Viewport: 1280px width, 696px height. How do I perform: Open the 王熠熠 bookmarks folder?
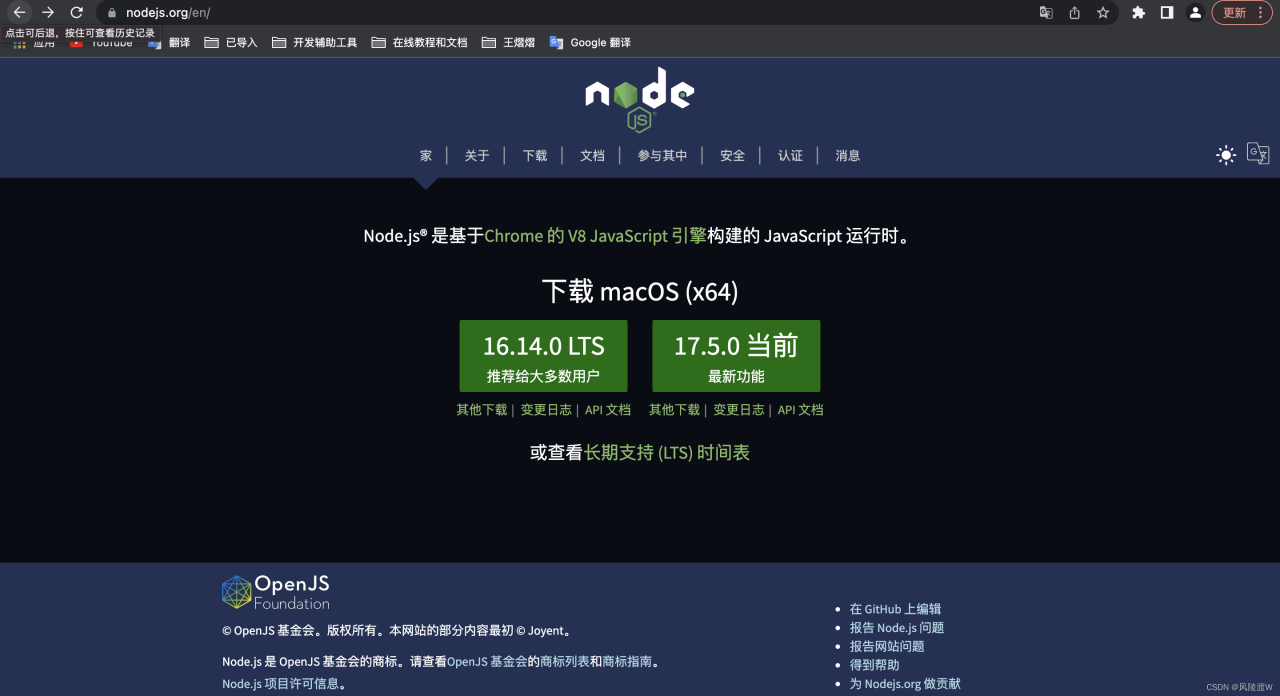(508, 42)
